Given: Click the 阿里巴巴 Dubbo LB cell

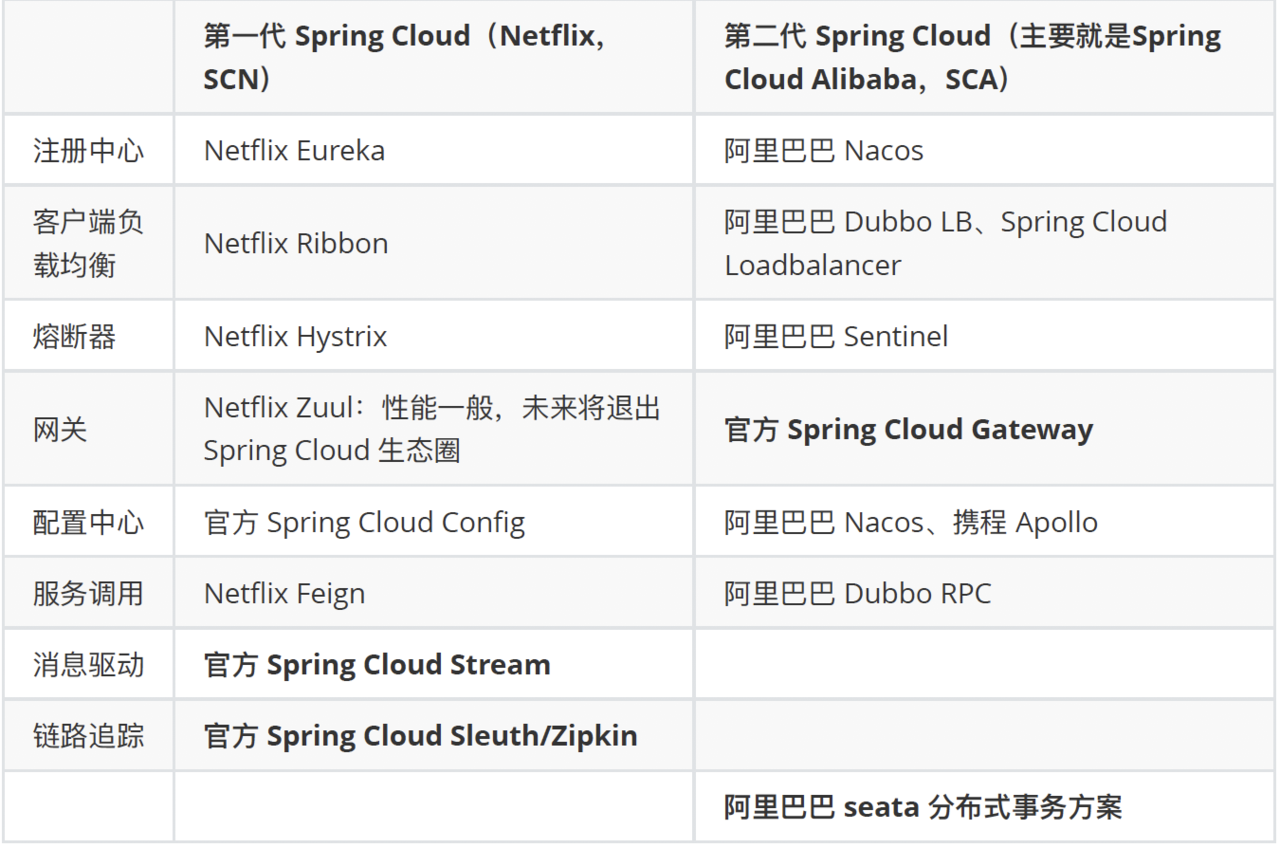Looking at the screenshot, I should (x=945, y=243).
